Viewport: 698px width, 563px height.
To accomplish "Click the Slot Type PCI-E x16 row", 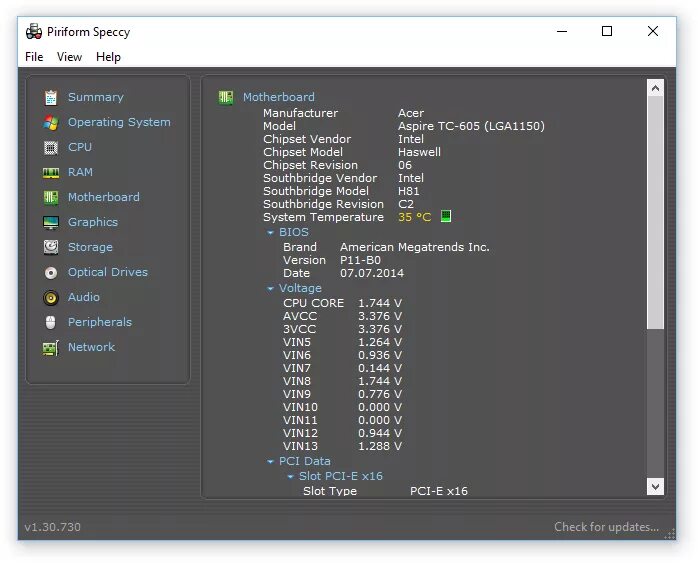I will [386, 491].
